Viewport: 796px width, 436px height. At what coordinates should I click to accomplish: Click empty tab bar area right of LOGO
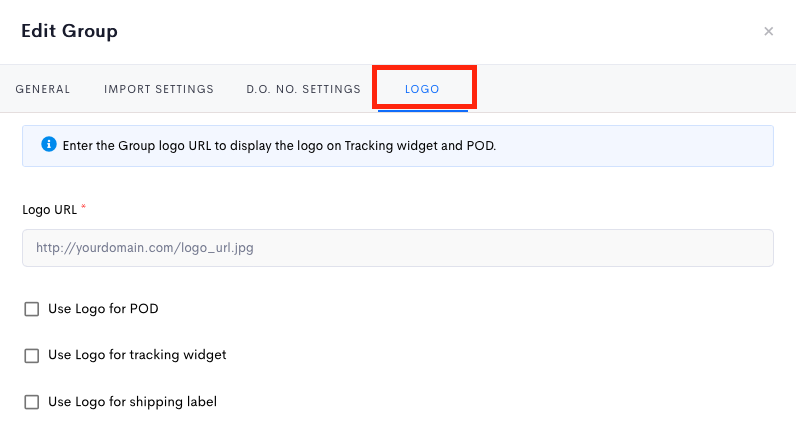click(635, 89)
